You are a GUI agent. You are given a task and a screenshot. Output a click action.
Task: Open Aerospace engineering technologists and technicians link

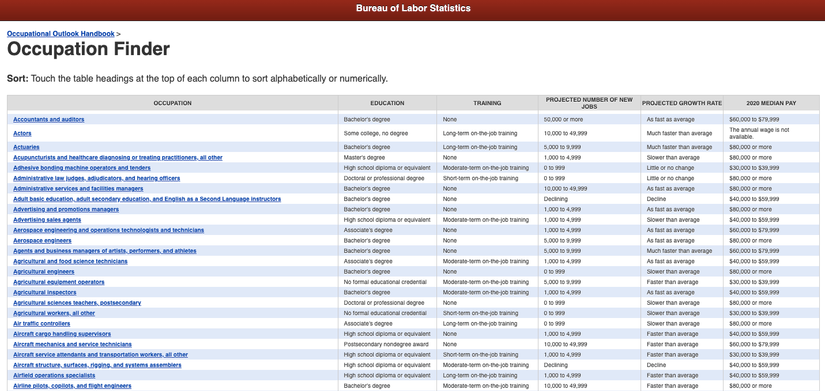point(108,230)
